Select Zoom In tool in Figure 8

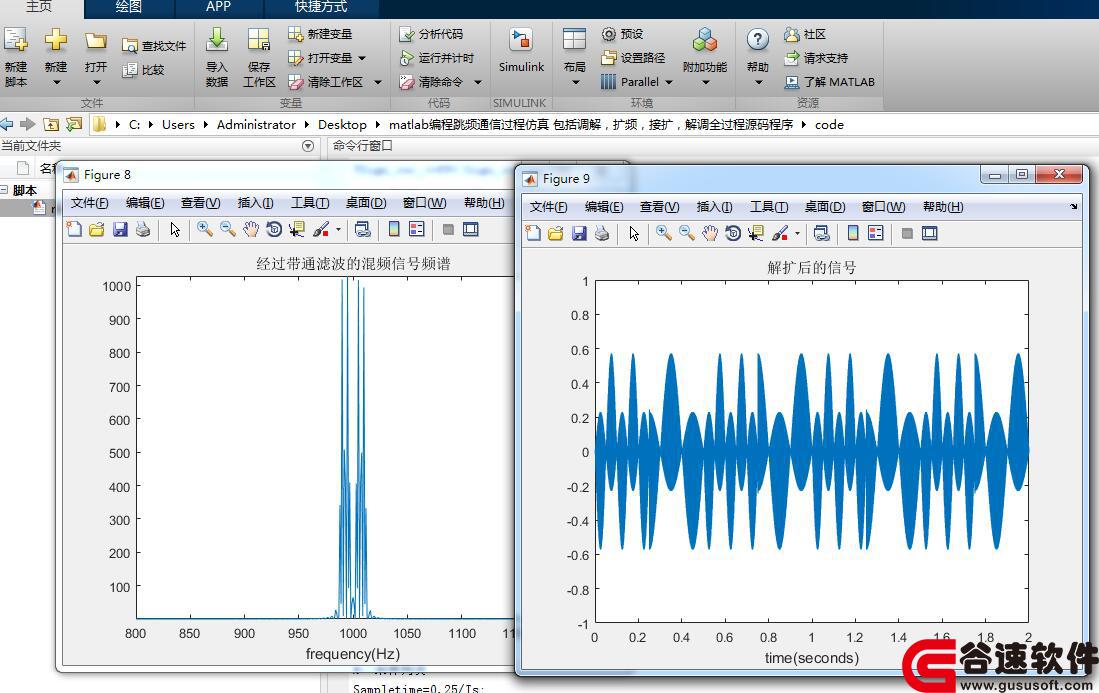[205, 229]
